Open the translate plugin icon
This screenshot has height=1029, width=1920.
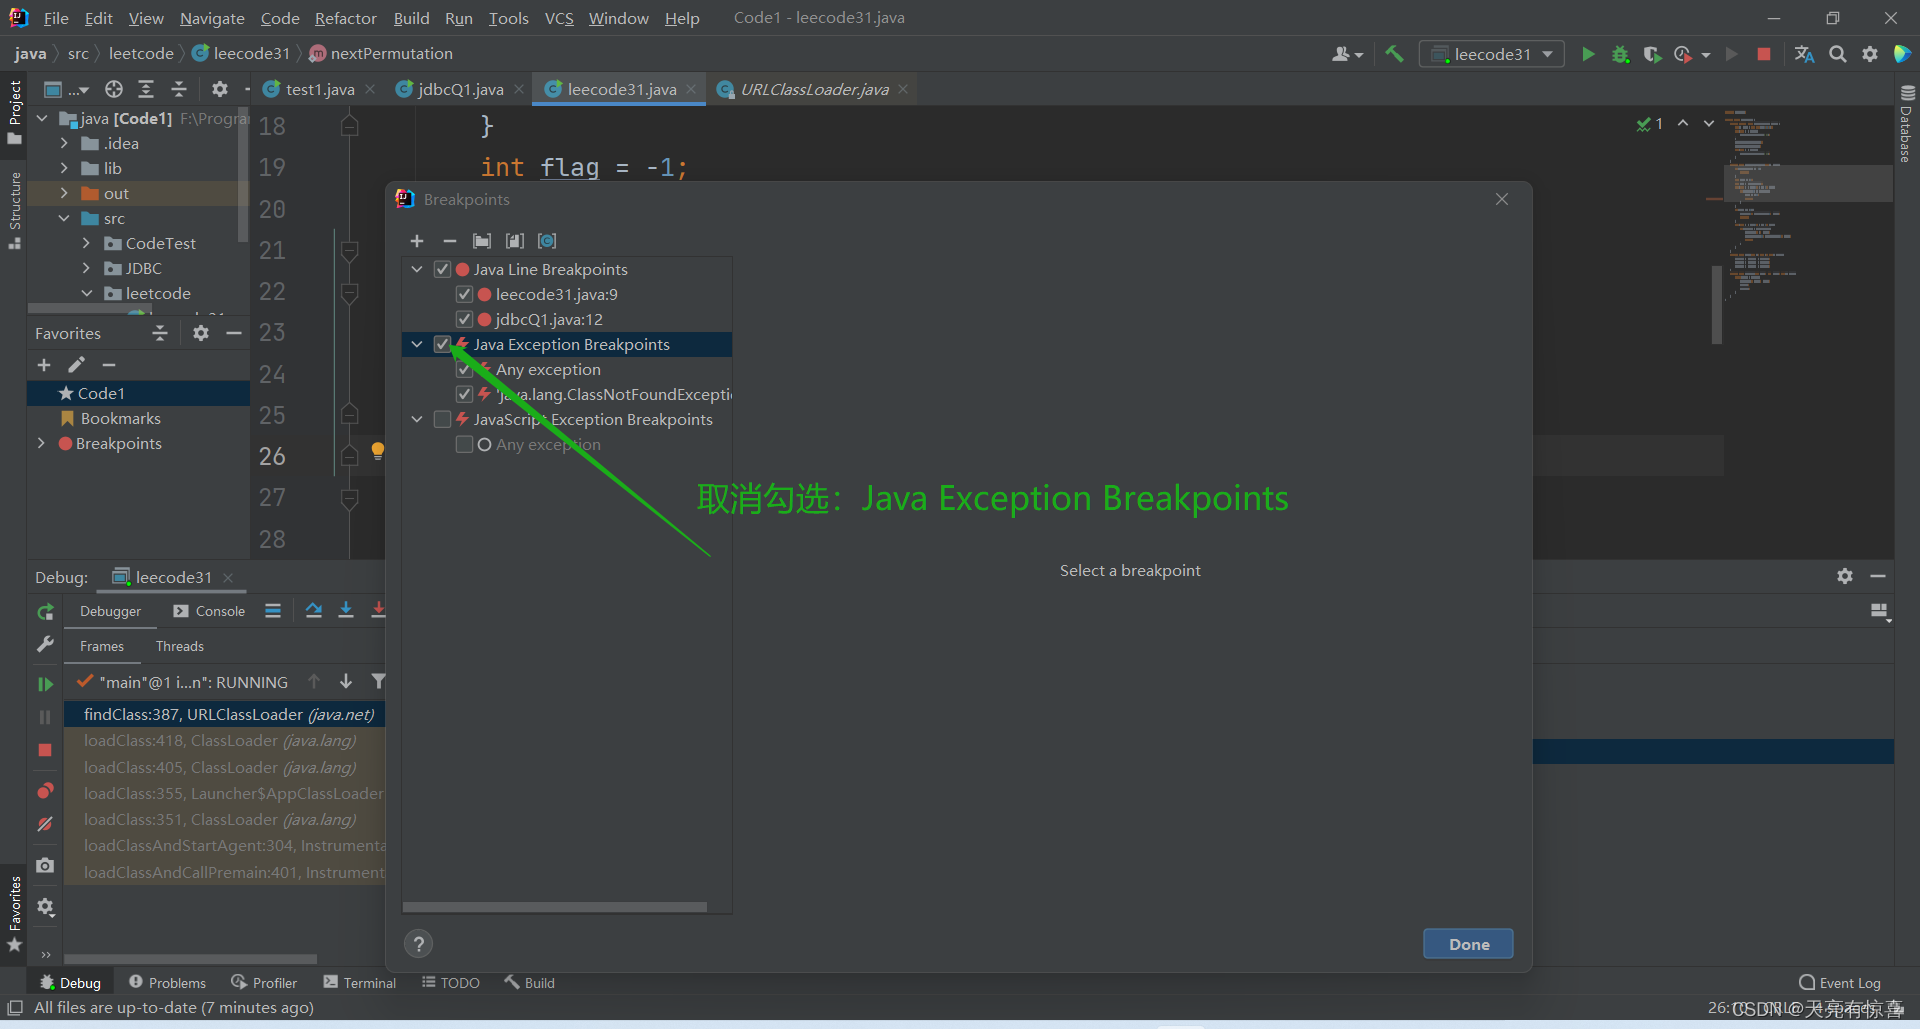pos(1805,54)
